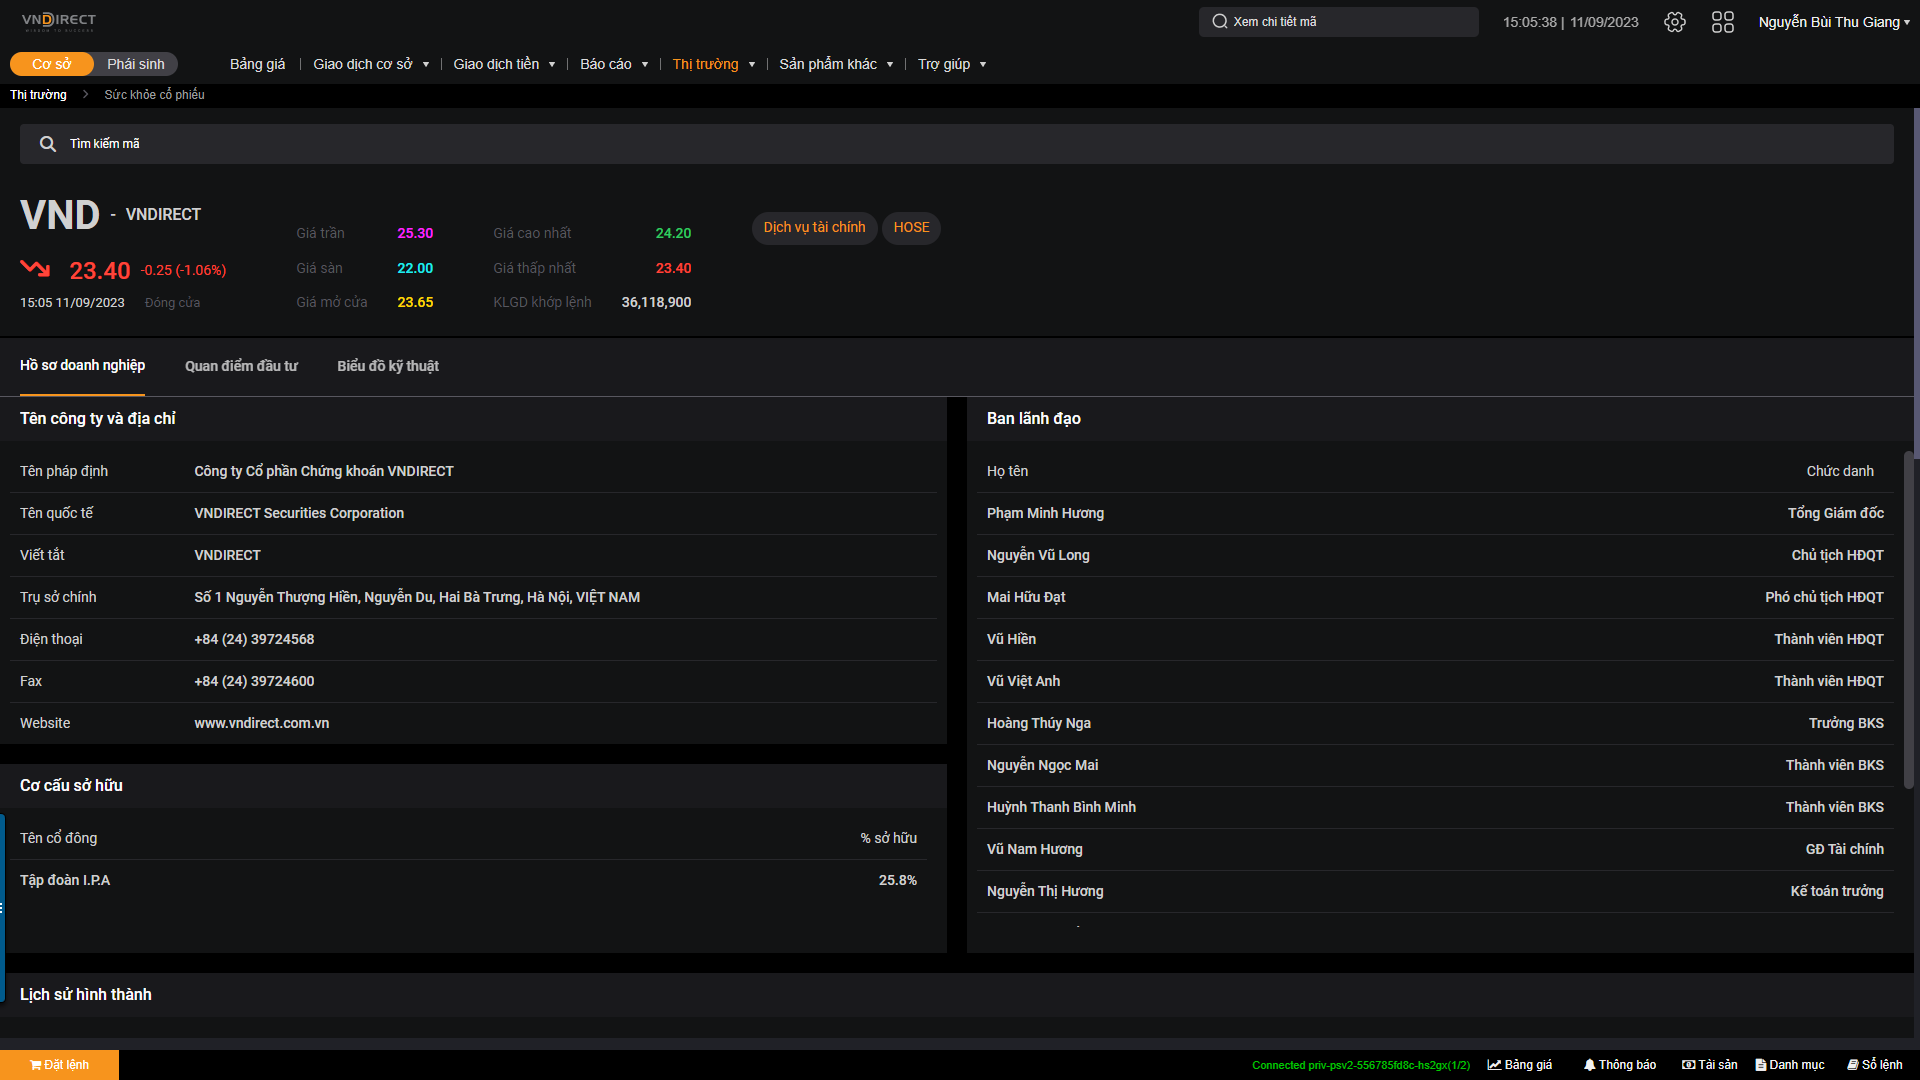Select the 'Biểu đồ kỹ thuật' tab
This screenshot has width=1920, height=1080.
[x=388, y=366]
